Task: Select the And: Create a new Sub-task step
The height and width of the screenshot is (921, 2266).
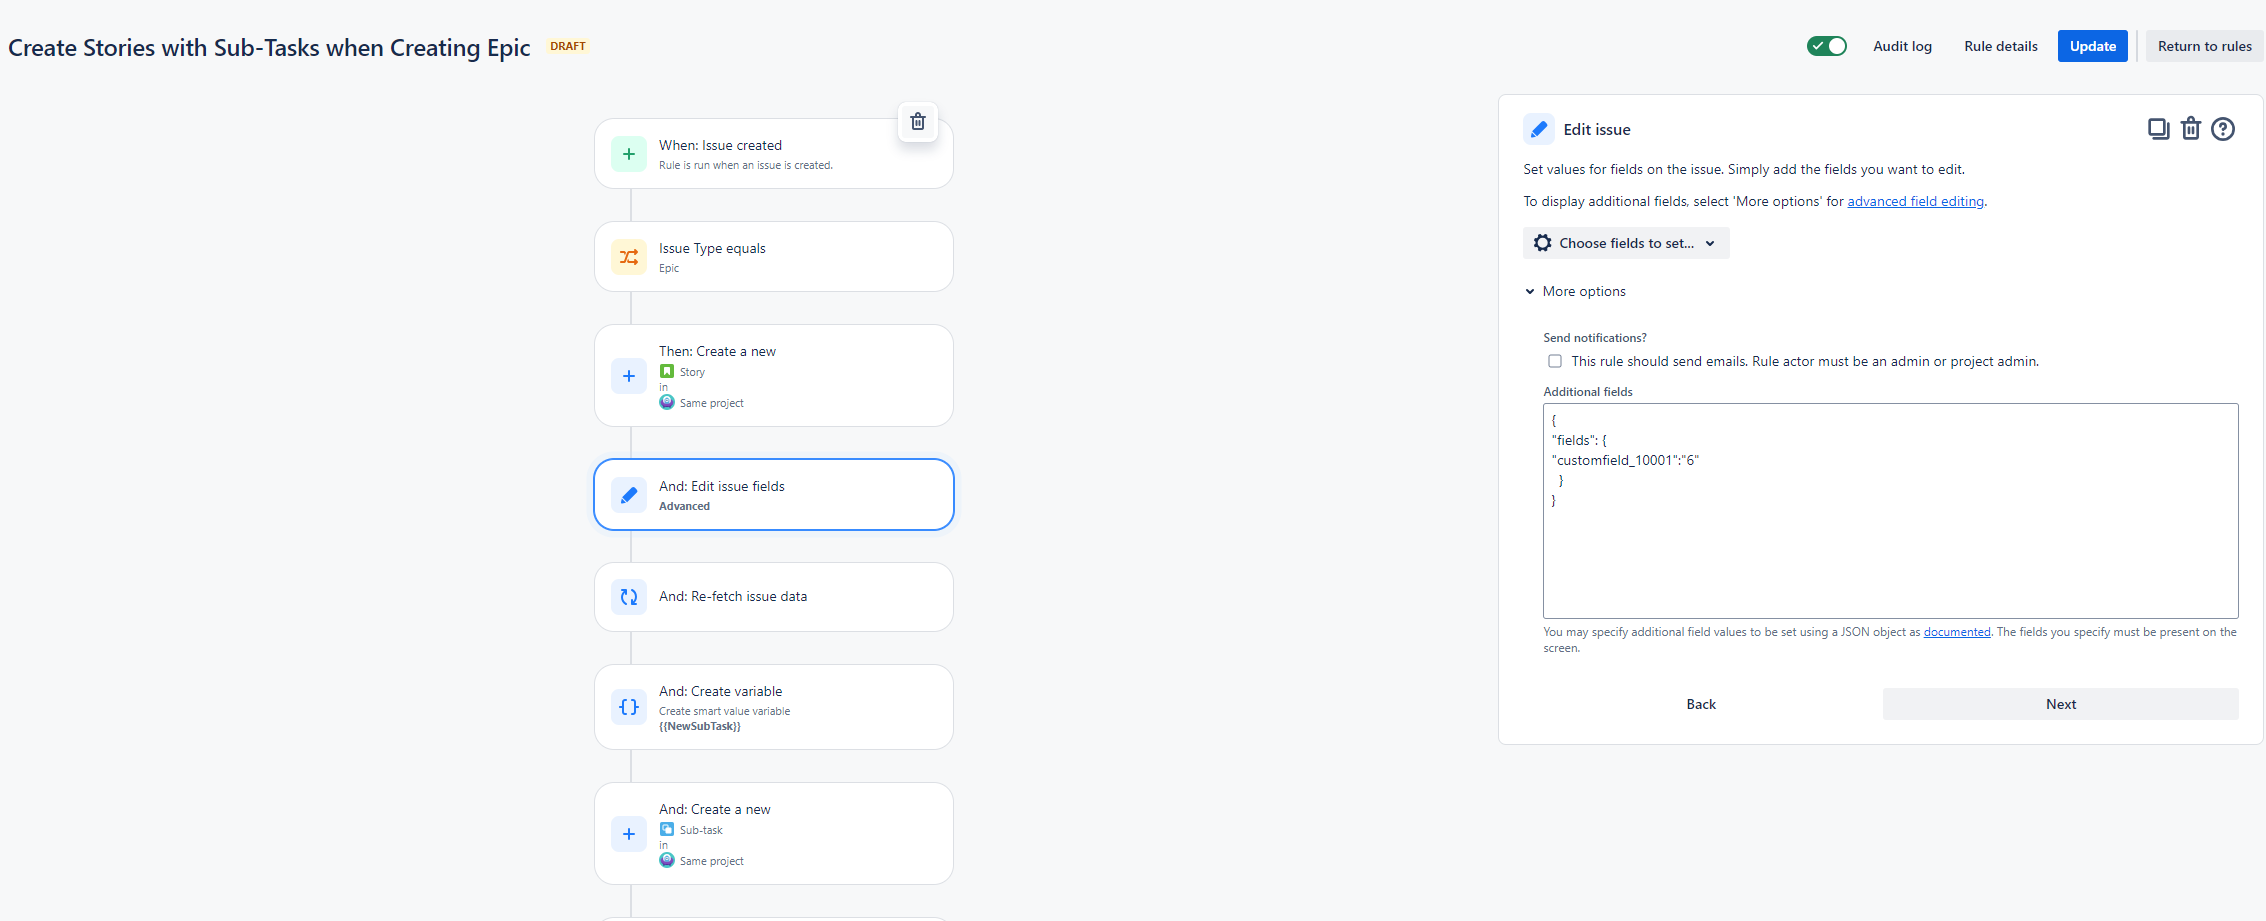Action: tap(774, 834)
